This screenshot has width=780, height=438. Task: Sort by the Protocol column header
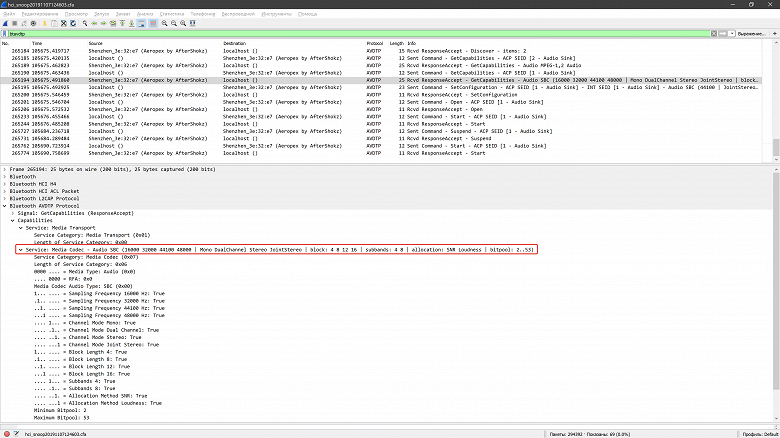tap(375, 43)
